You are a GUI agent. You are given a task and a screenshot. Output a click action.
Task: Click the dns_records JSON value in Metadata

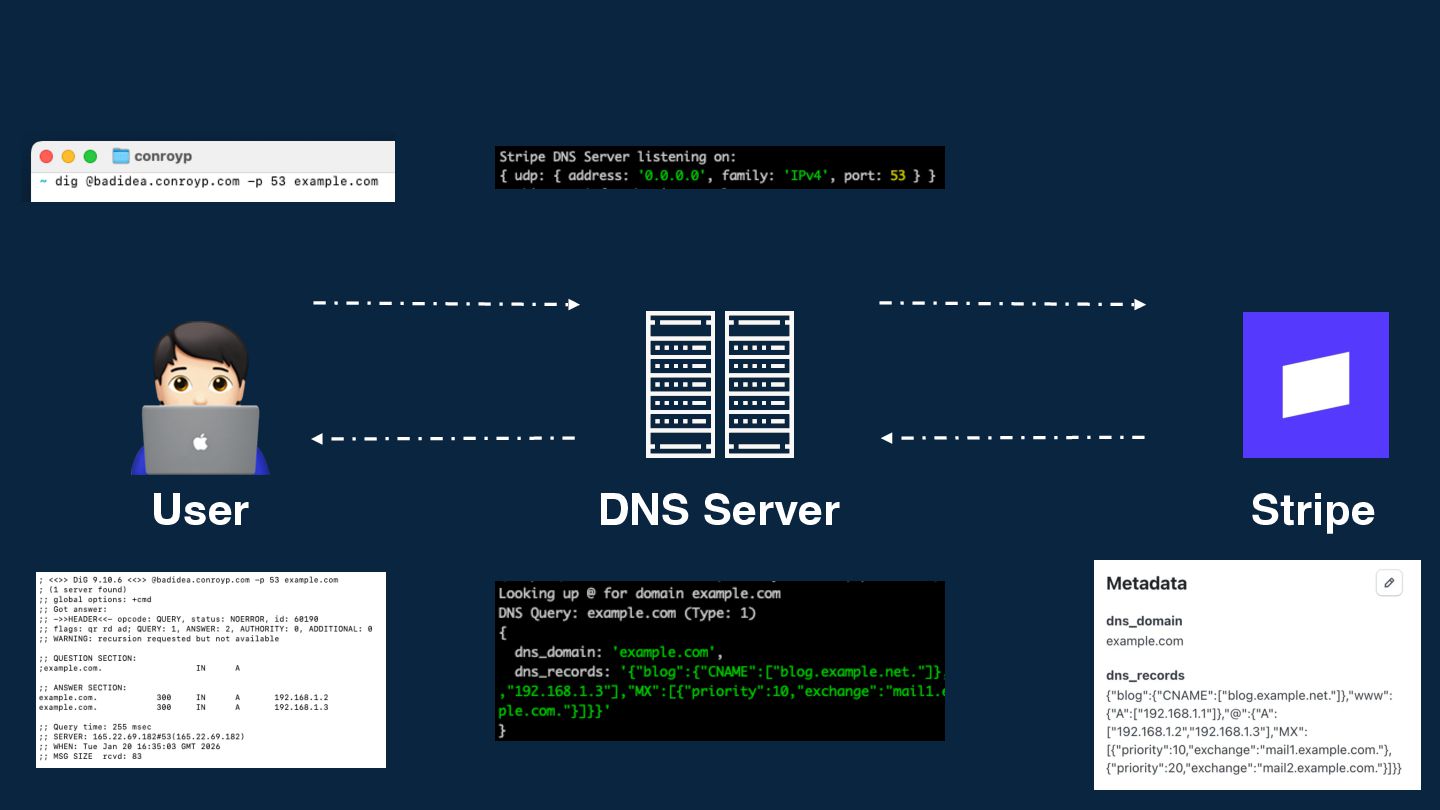[x=1254, y=731]
